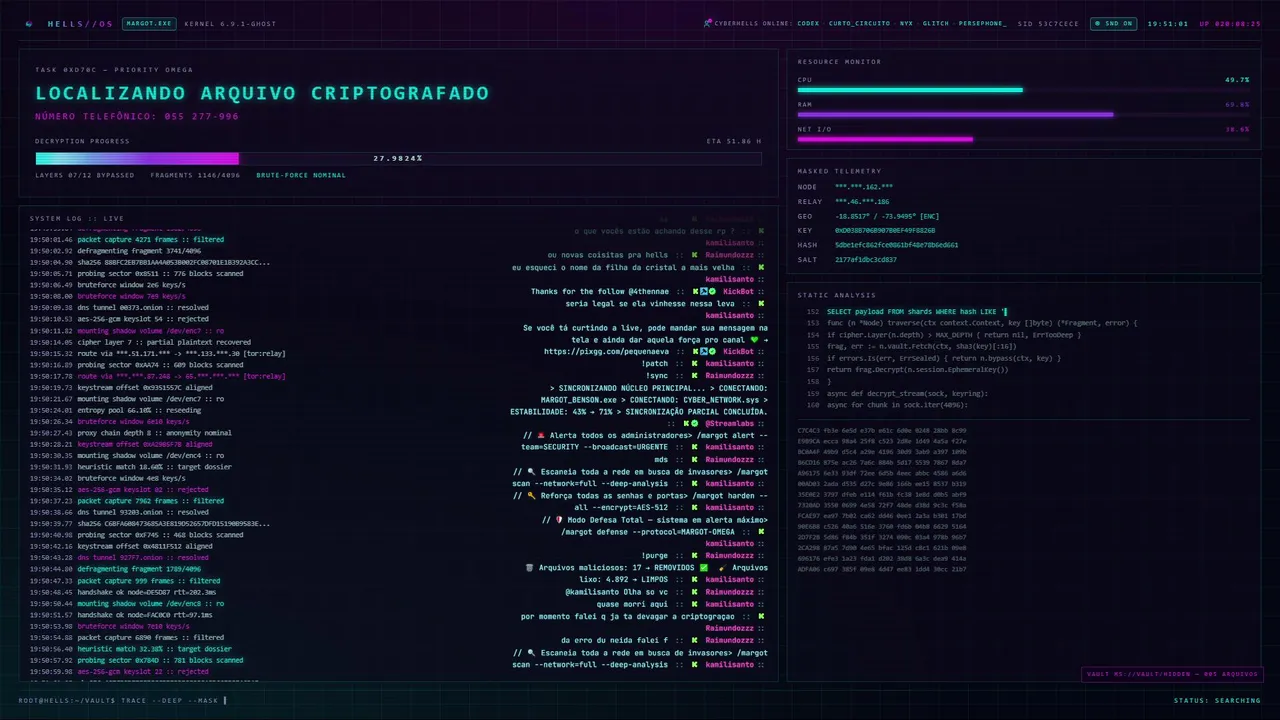Click log line packet capture 999 frames

click(125, 581)
